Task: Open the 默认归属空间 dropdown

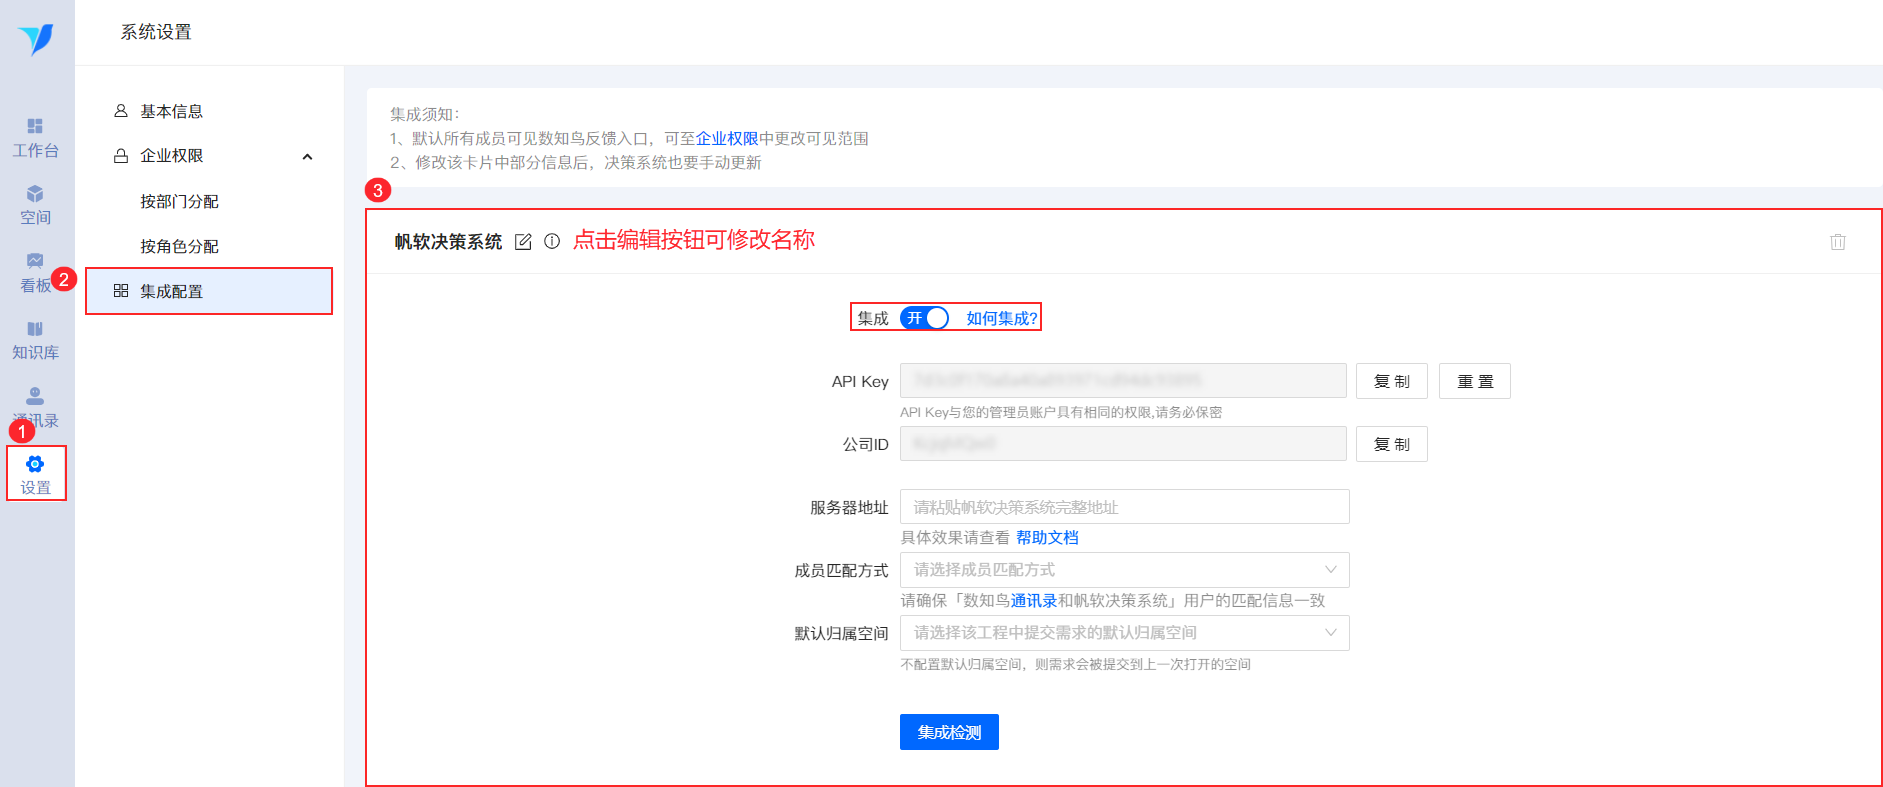Action: click(1124, 633)
